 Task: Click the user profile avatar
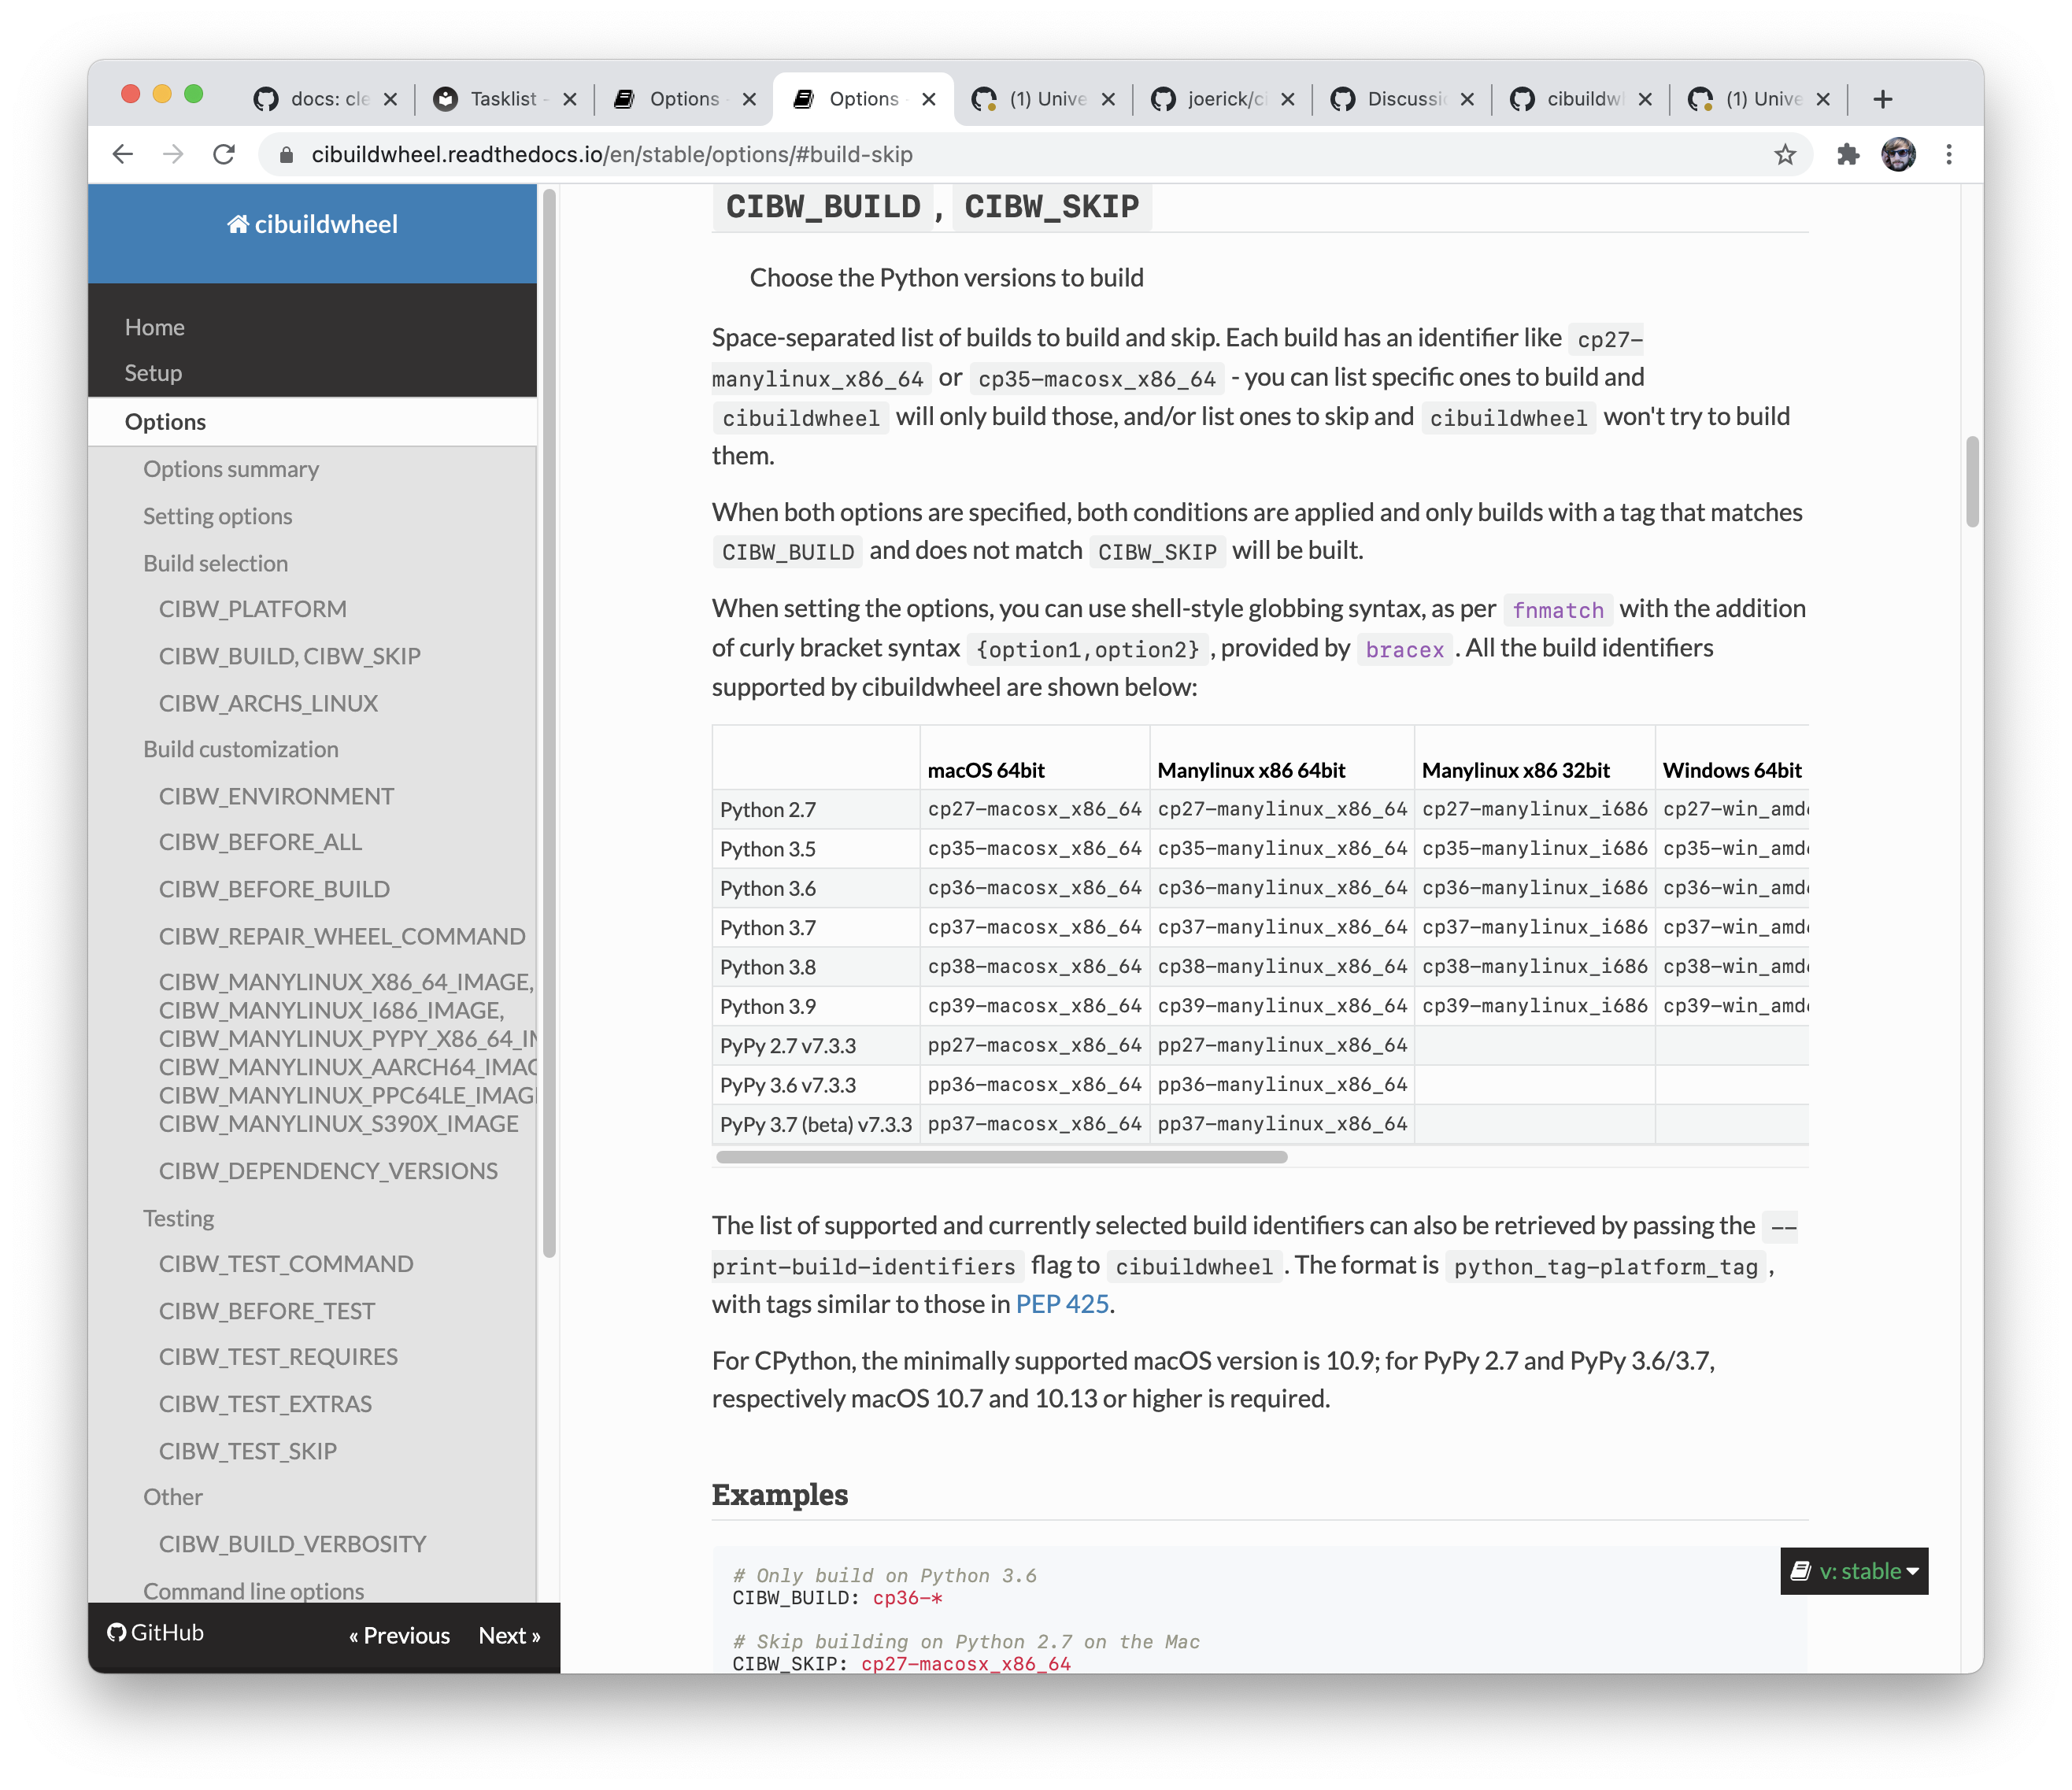(1897, 154)
